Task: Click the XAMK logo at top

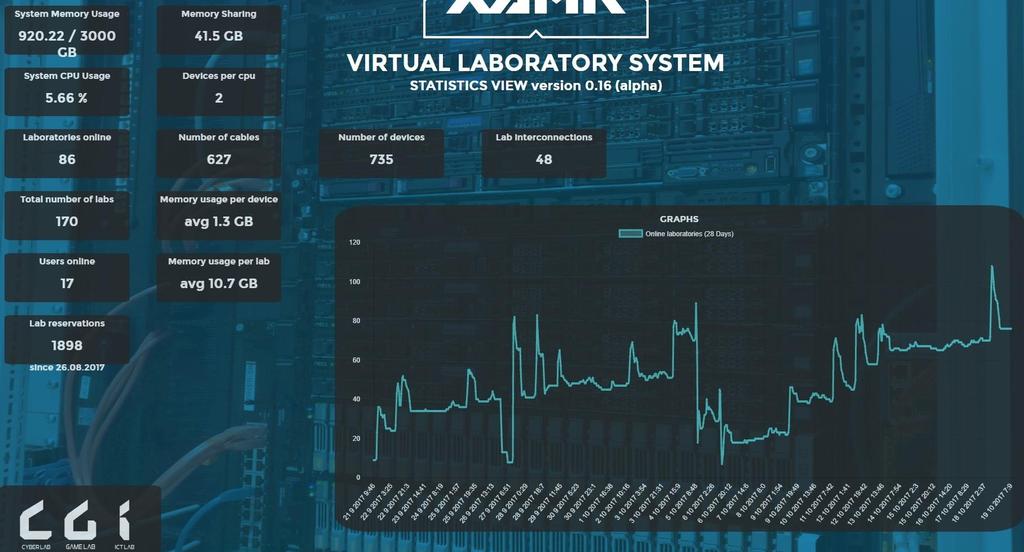Action: point(536,18)
